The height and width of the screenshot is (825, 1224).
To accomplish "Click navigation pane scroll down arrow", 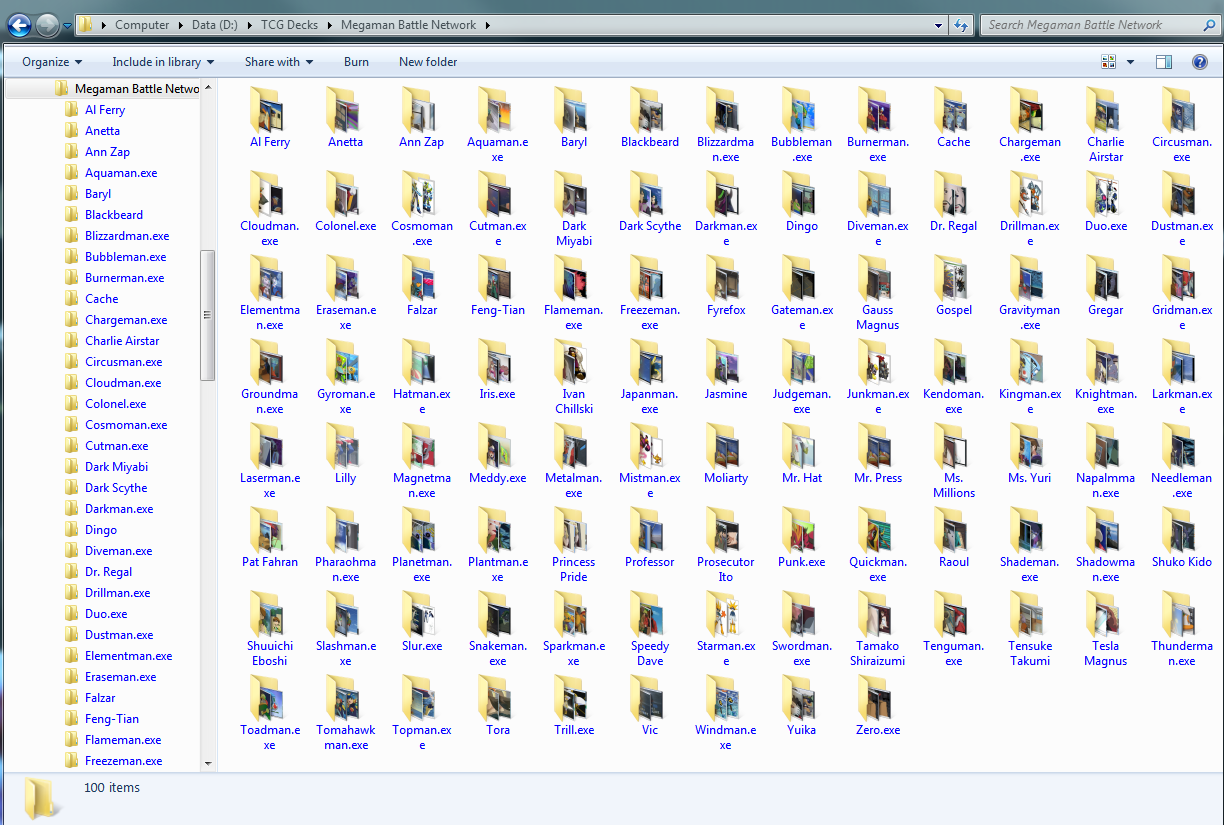I will (208, 764).
